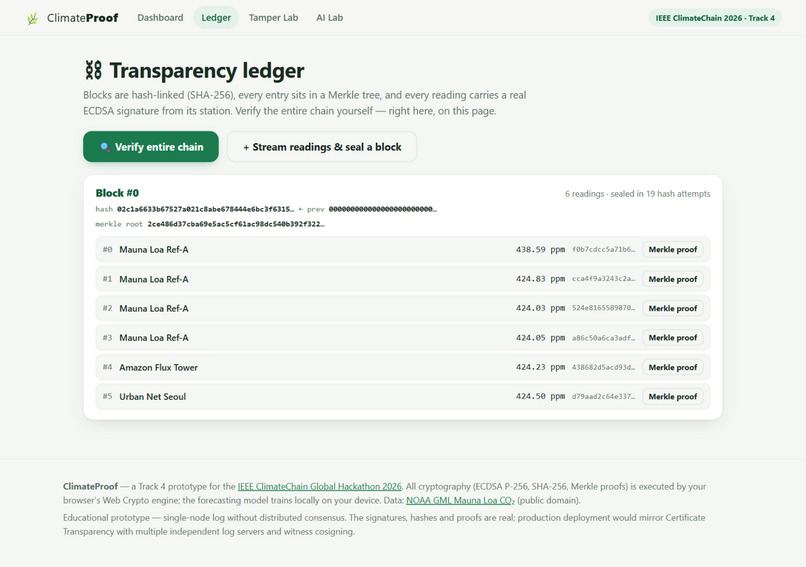Open Merkle proof for Amazon Flux Tower
Image resolution: width=806 pixels, height=567 pixels.
point(672,368)
